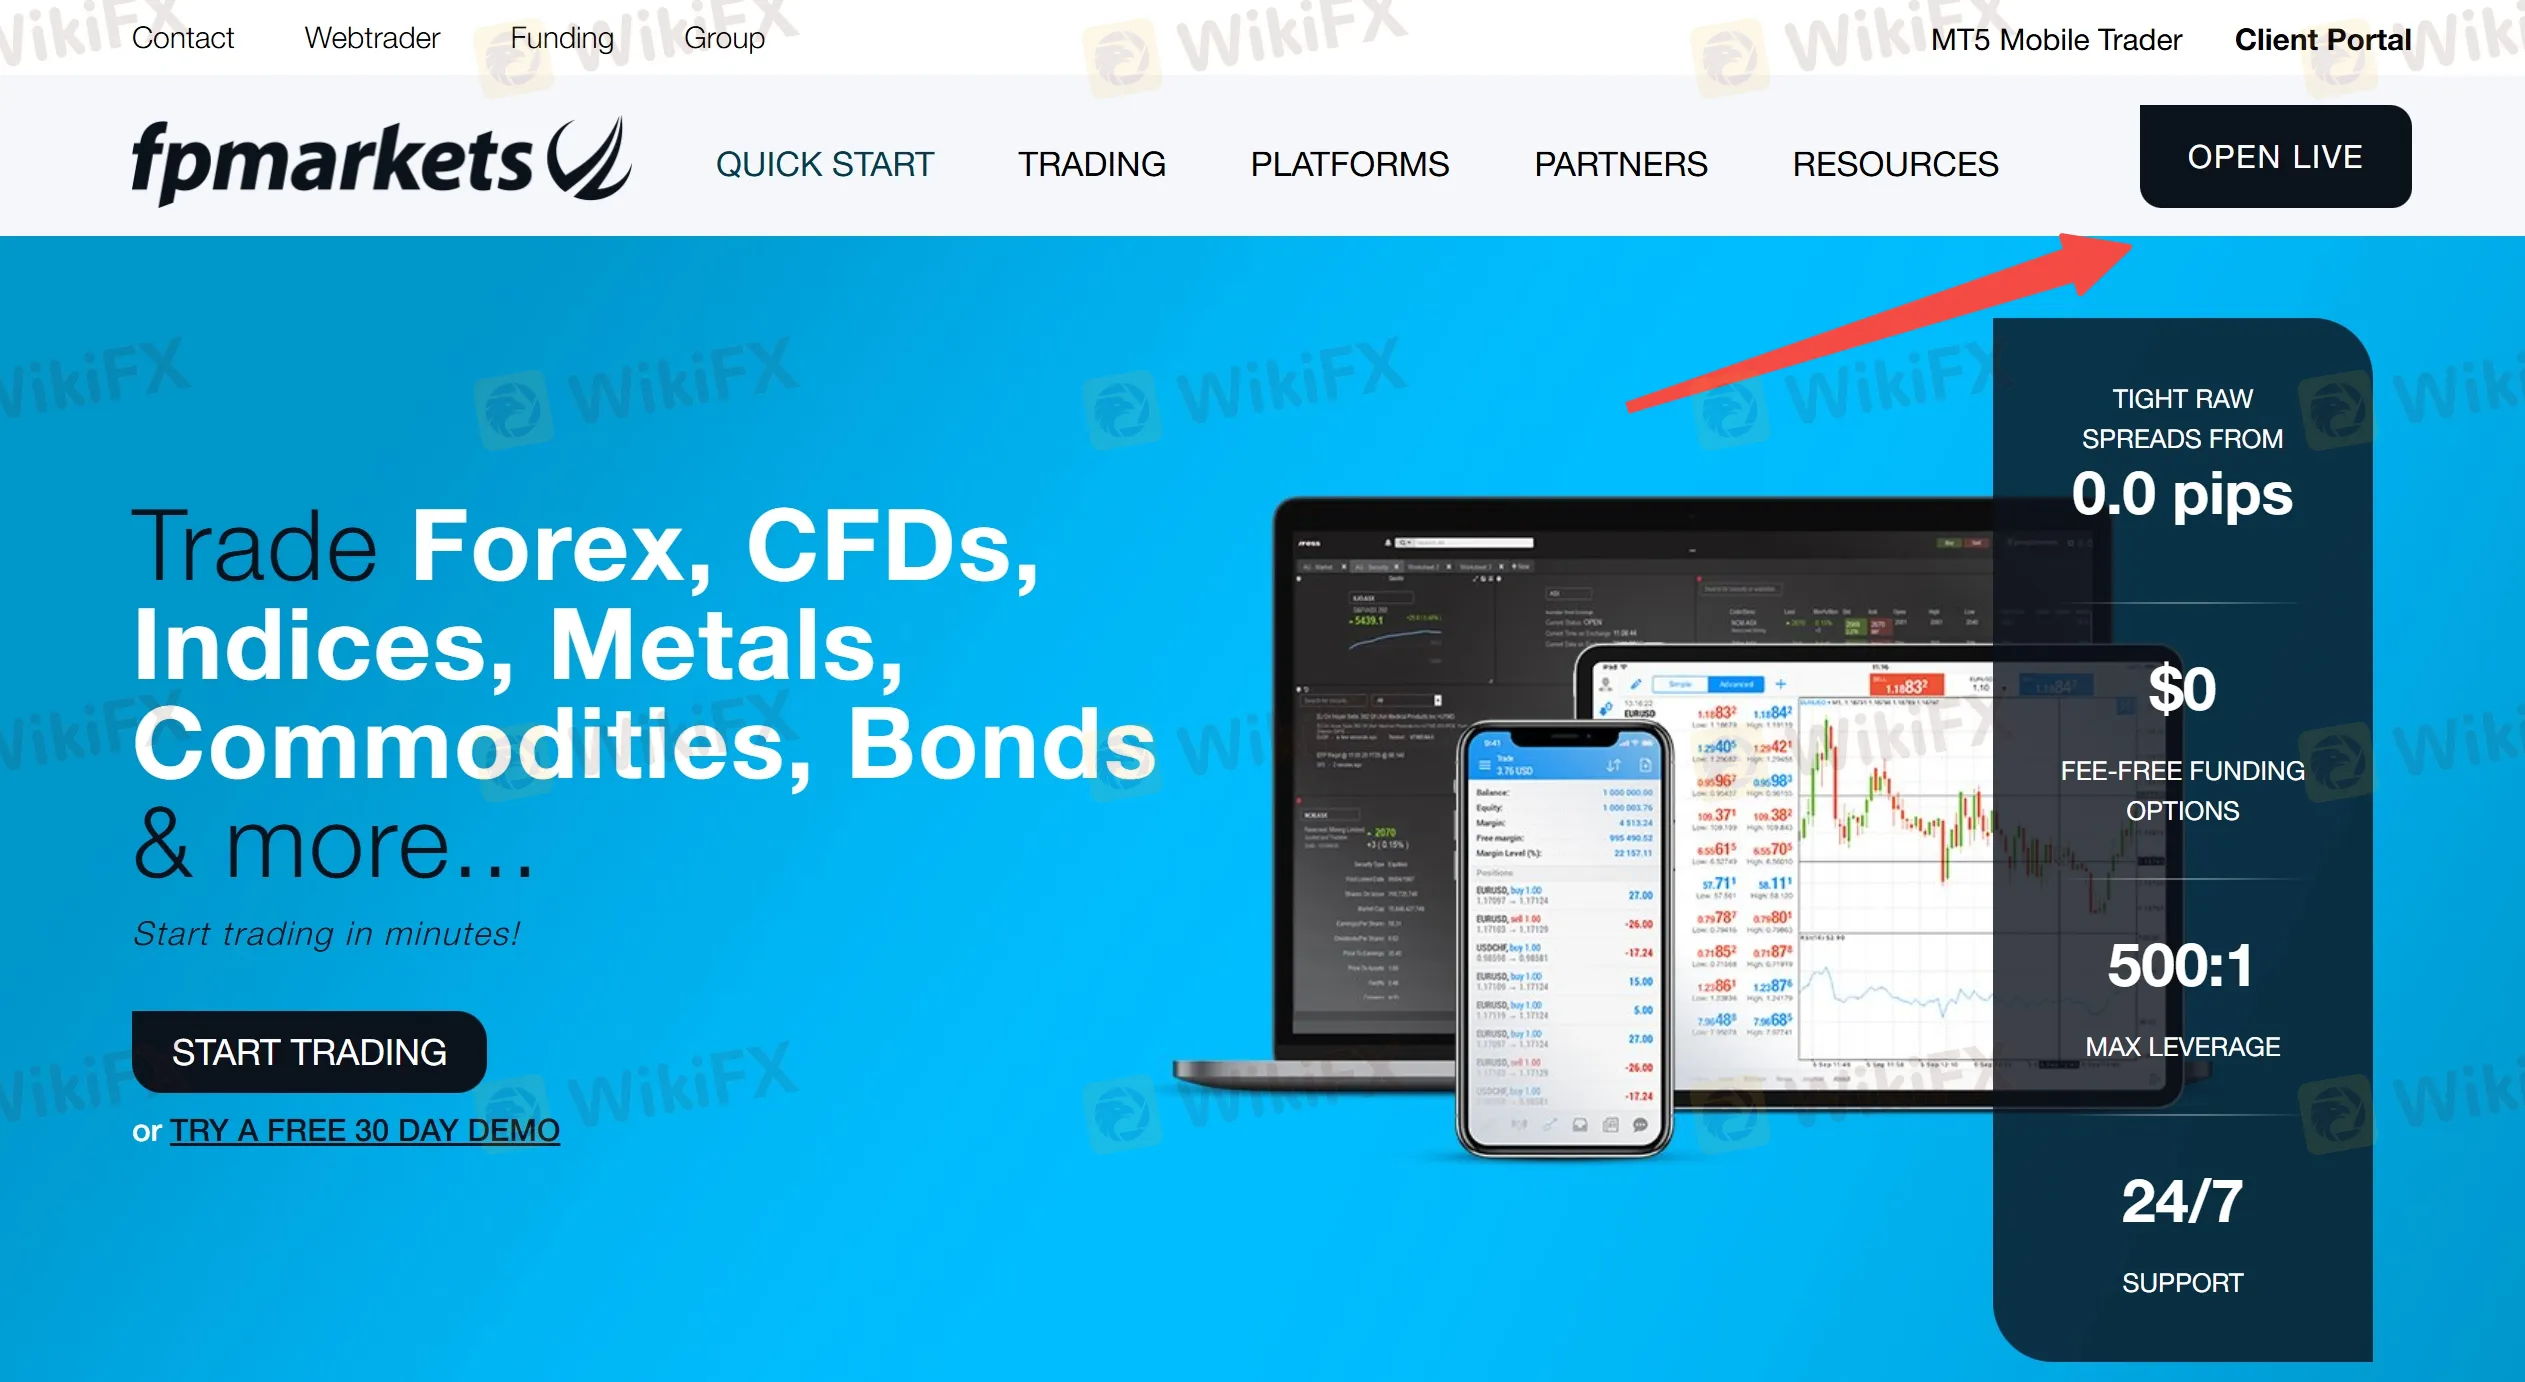Expand the PLATFORMS dropdown menu
The width and height of the screenshot is (2525, 1382).
pyautogui.click(x=1346, y=162)
